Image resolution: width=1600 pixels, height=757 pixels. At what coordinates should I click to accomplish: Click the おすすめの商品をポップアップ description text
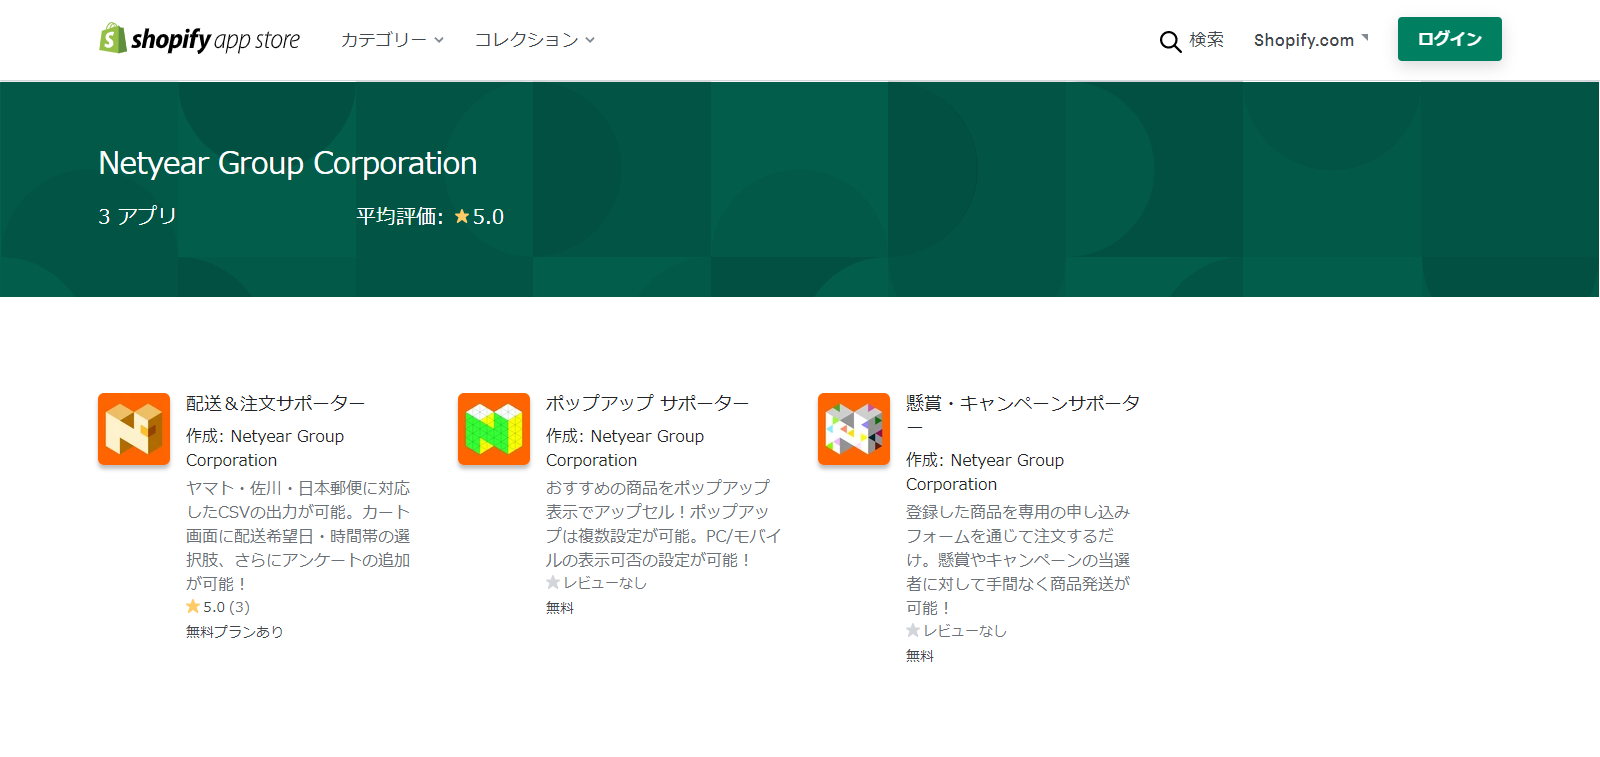tap(663, 524)
